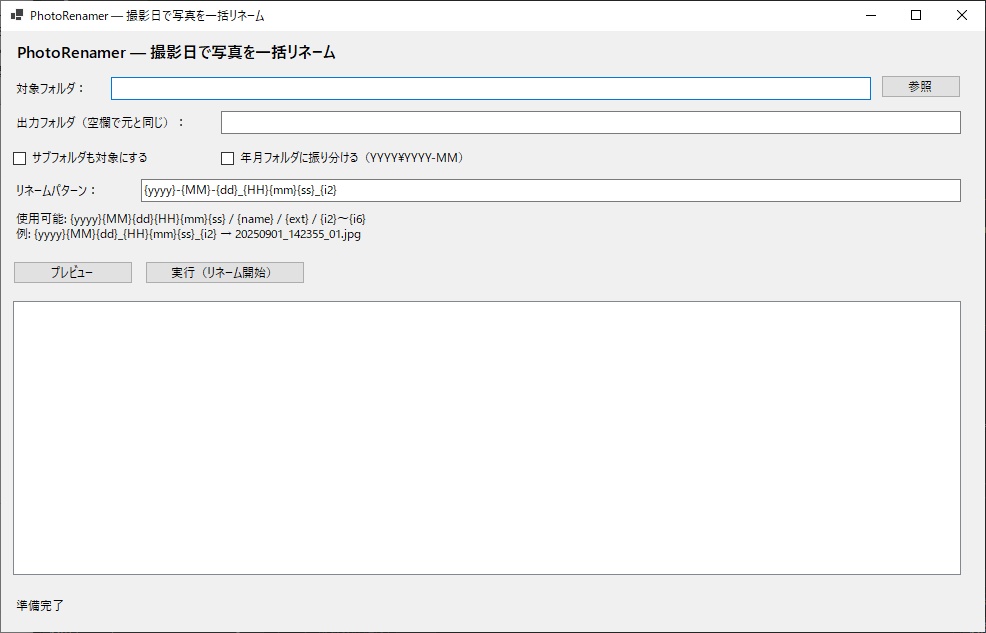This screenshot has width=986, height=633.
Task: Click inside the empty results log area
Action: (485, 440)
